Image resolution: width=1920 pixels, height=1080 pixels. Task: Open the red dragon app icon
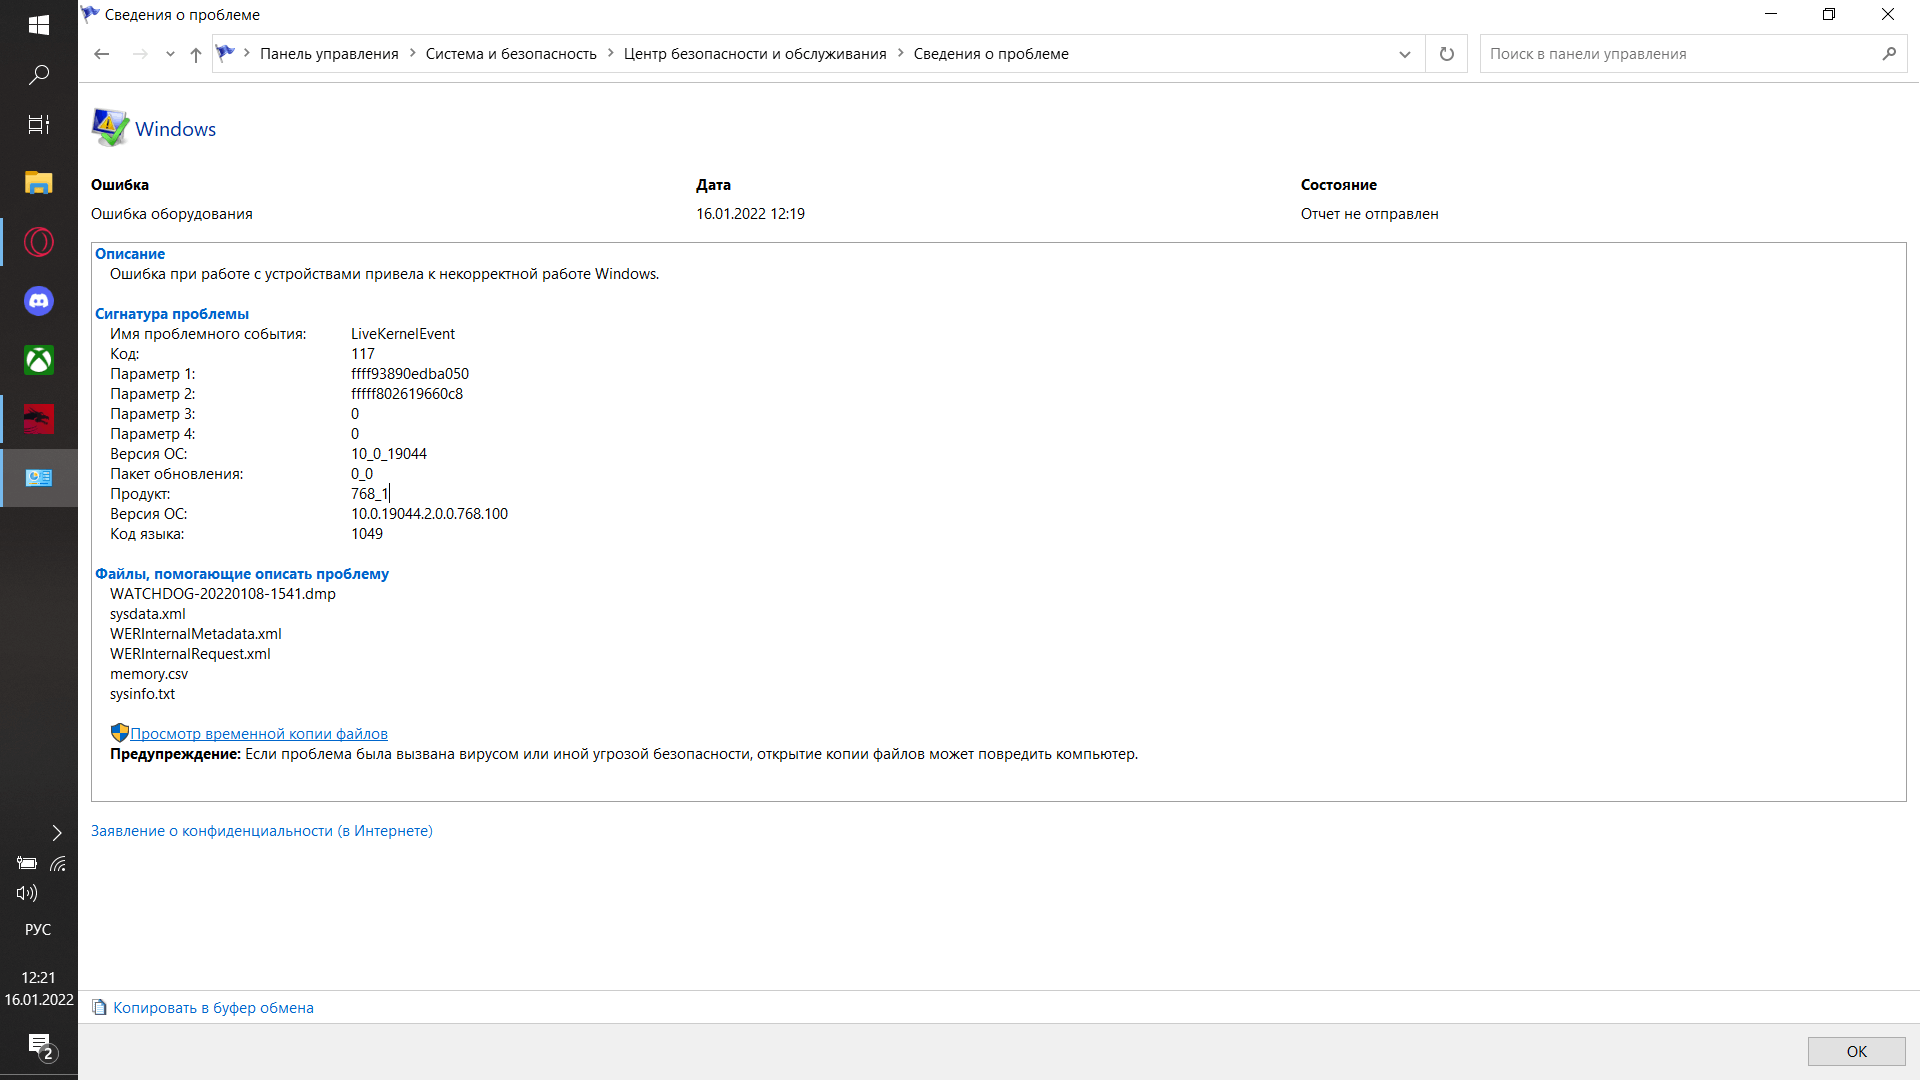pyautogui.click(x=39, y=419)
